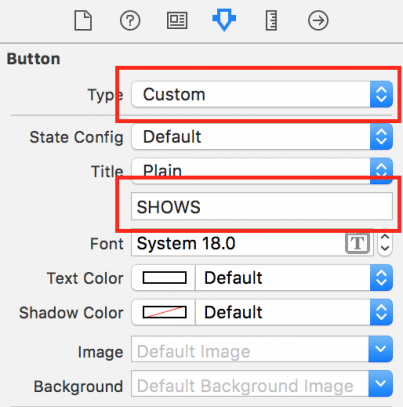Open the Connections inspector arrow icon
Viewport: 403px width, 407px height.
click(x=318, y=20)
